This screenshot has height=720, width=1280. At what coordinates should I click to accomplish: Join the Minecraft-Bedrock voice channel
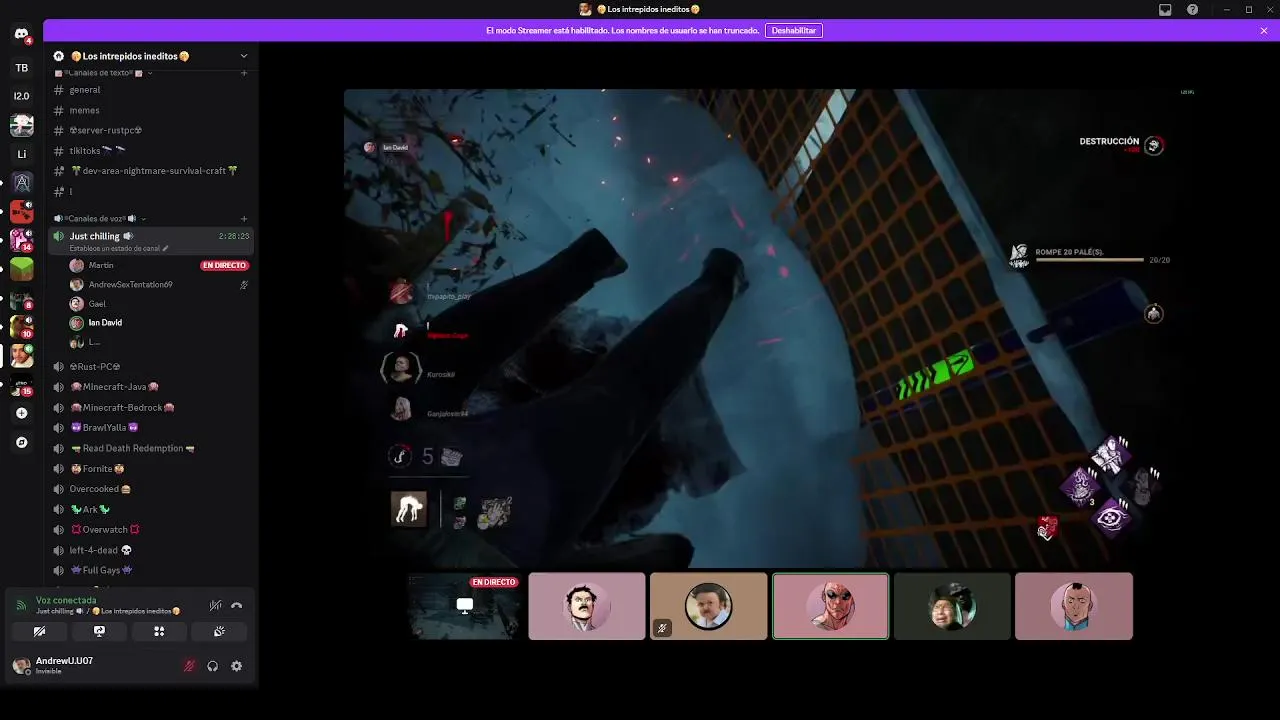tap(150, 408)
